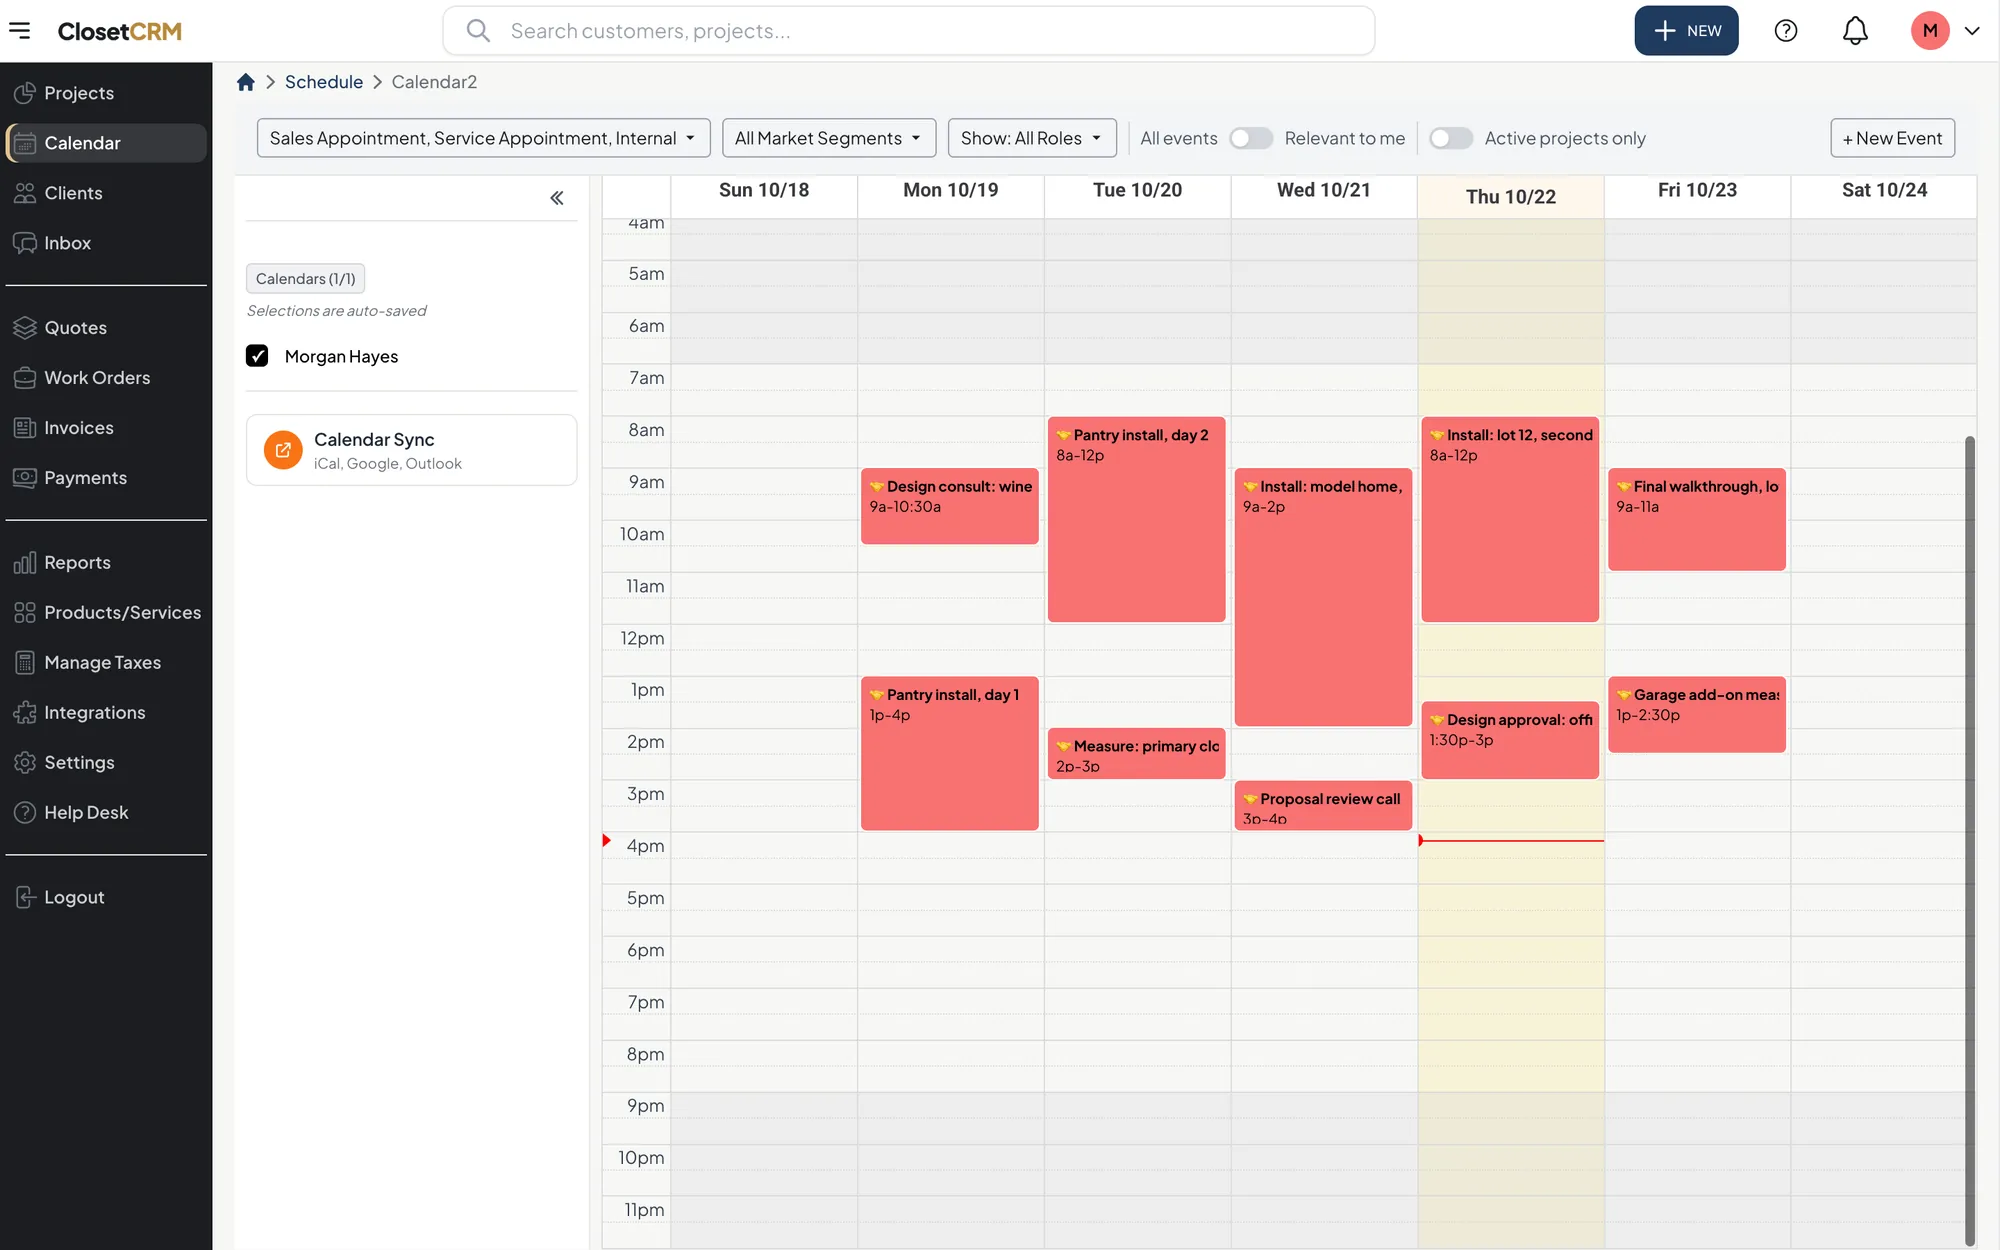Screen dimensions: 2000x1250
Task: Click the home breadcrumb icon
Action: [x=246, y=82]
